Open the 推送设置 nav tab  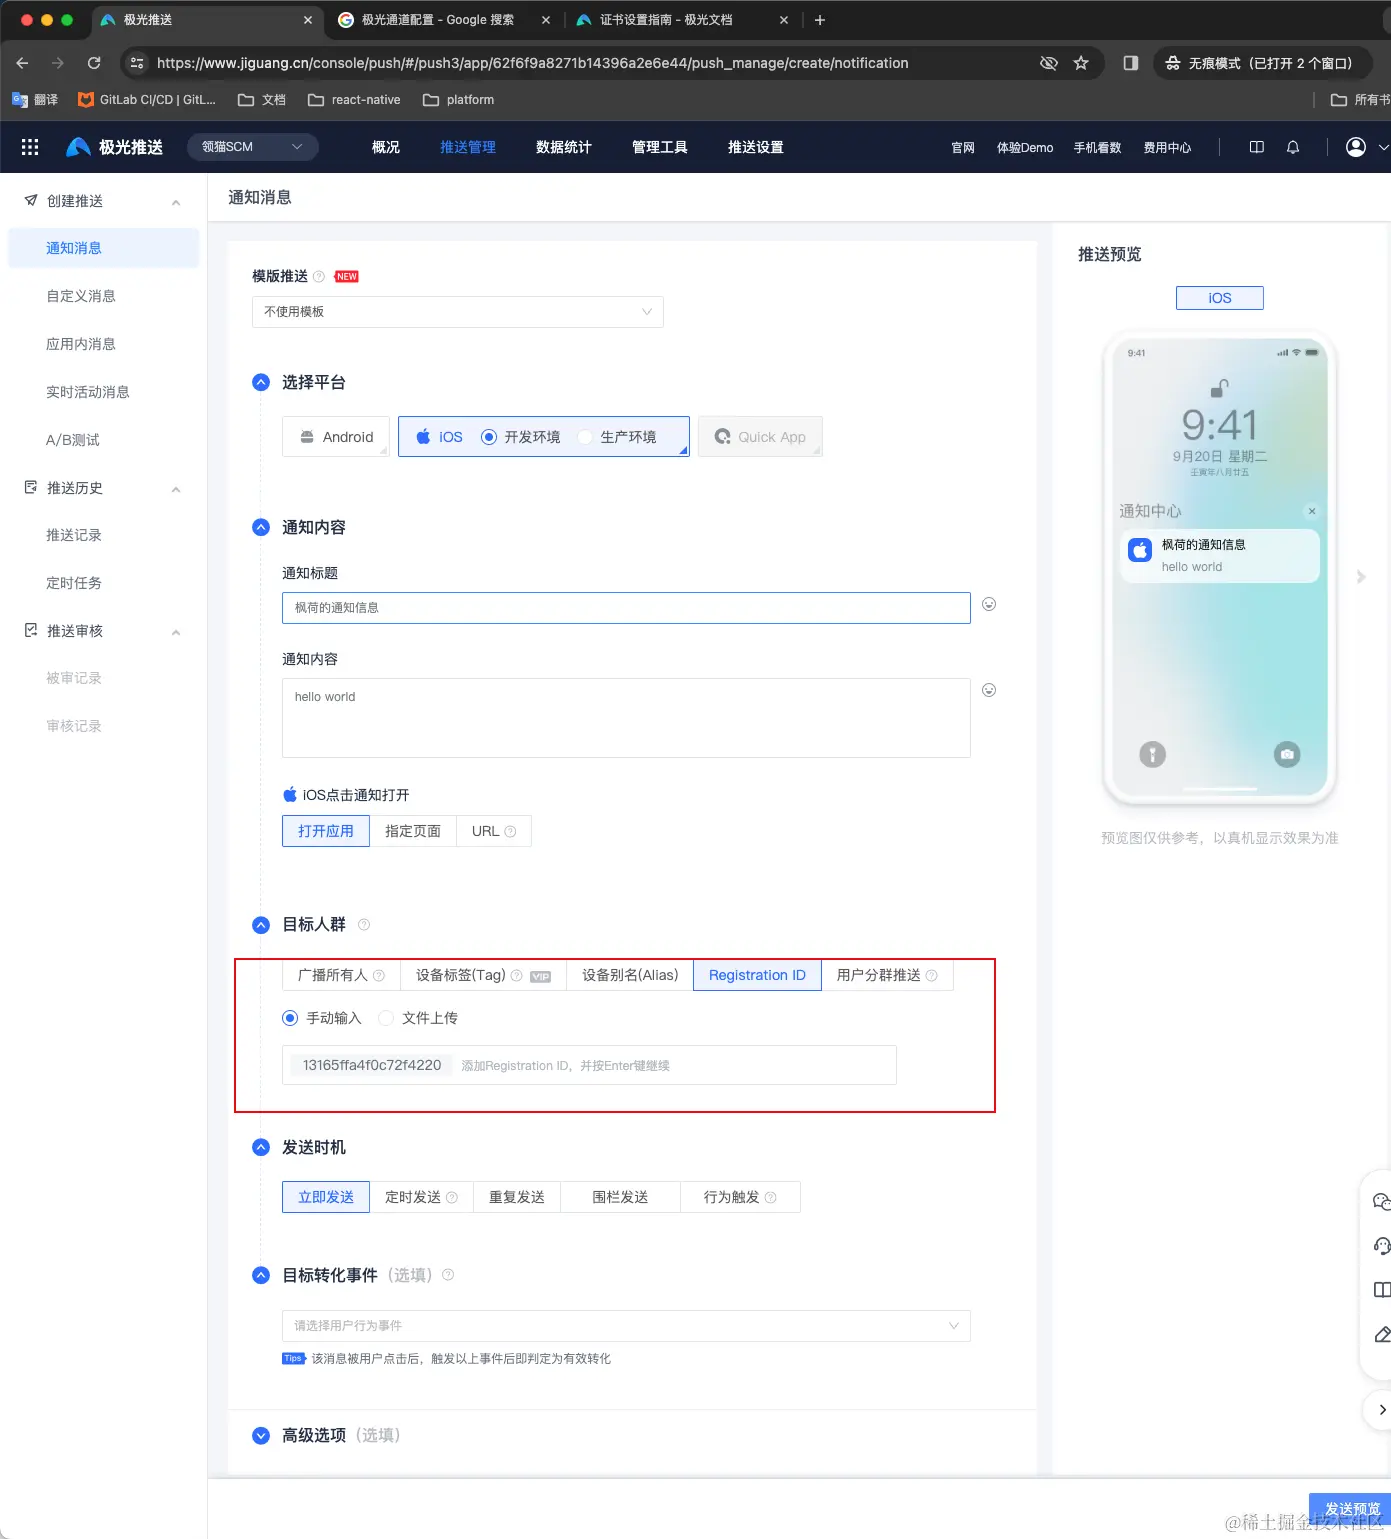(756, 147)
